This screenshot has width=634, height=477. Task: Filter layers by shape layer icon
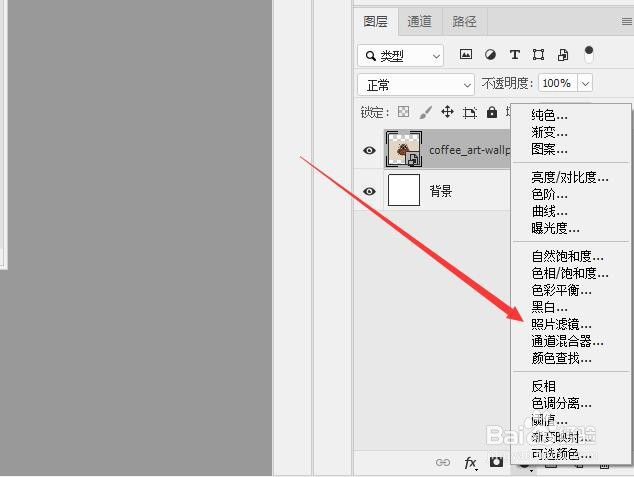[x=538, y=55]
